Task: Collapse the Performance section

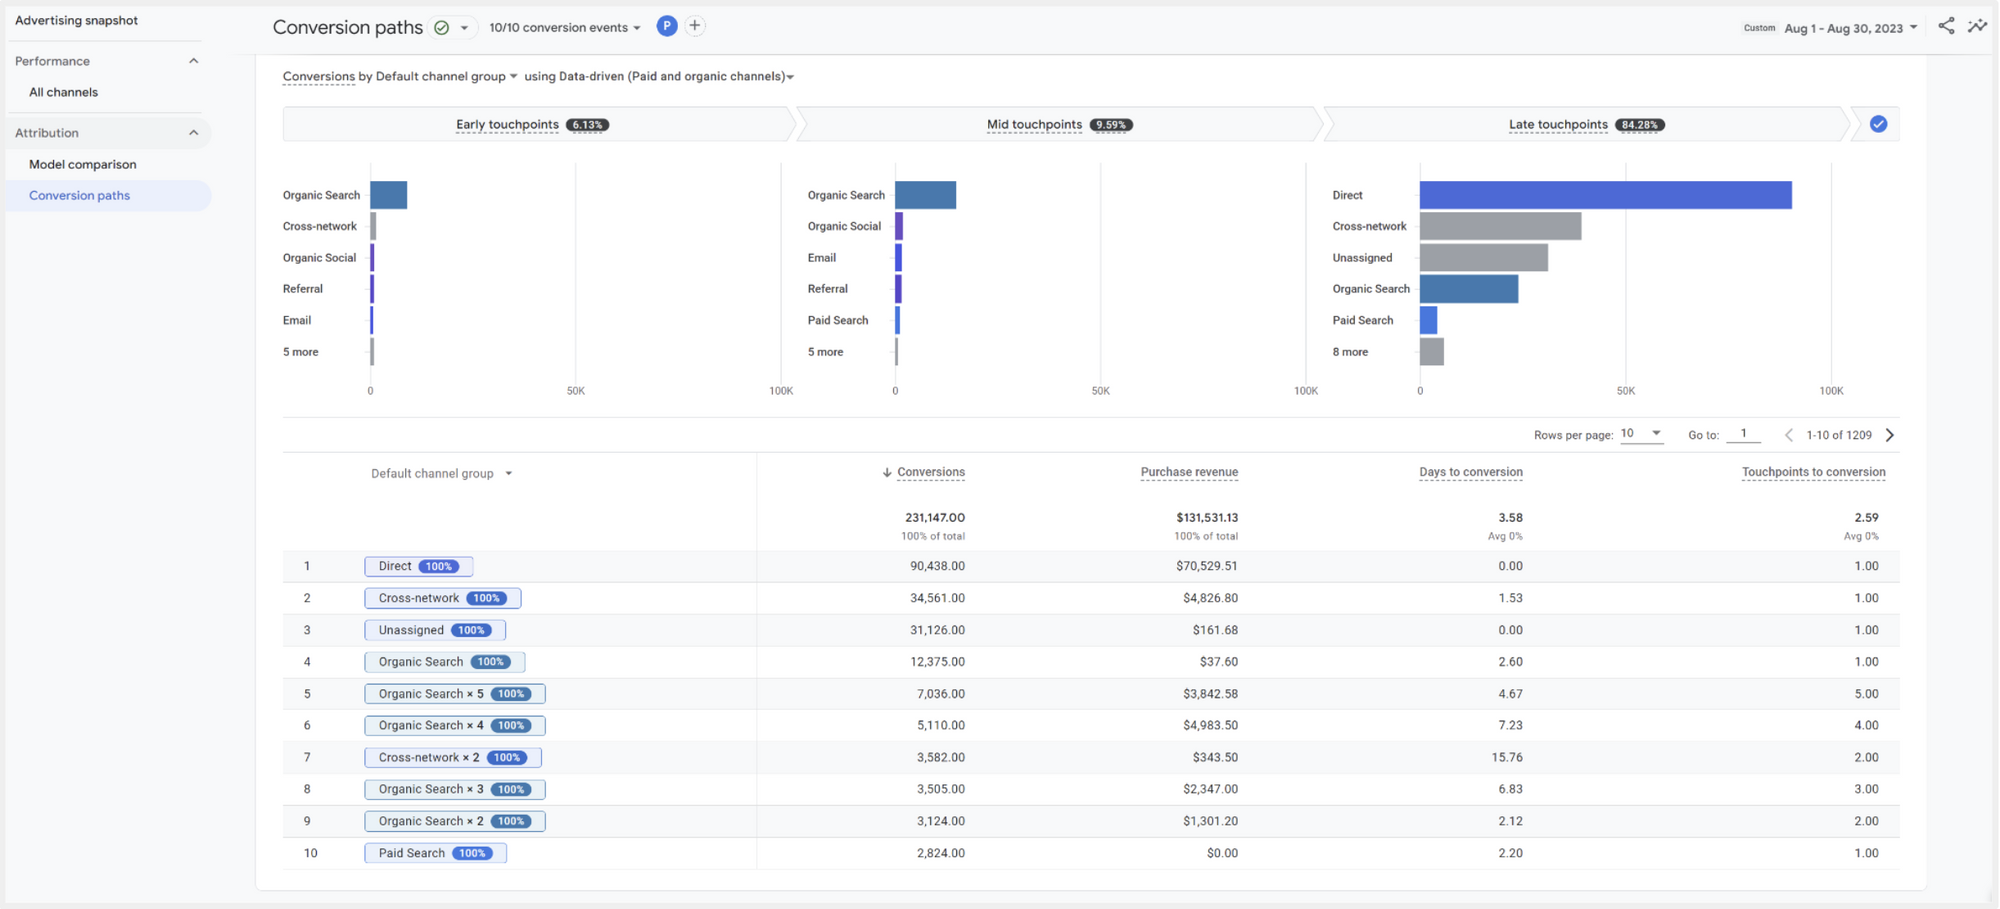Action: (x=194, y=61)
